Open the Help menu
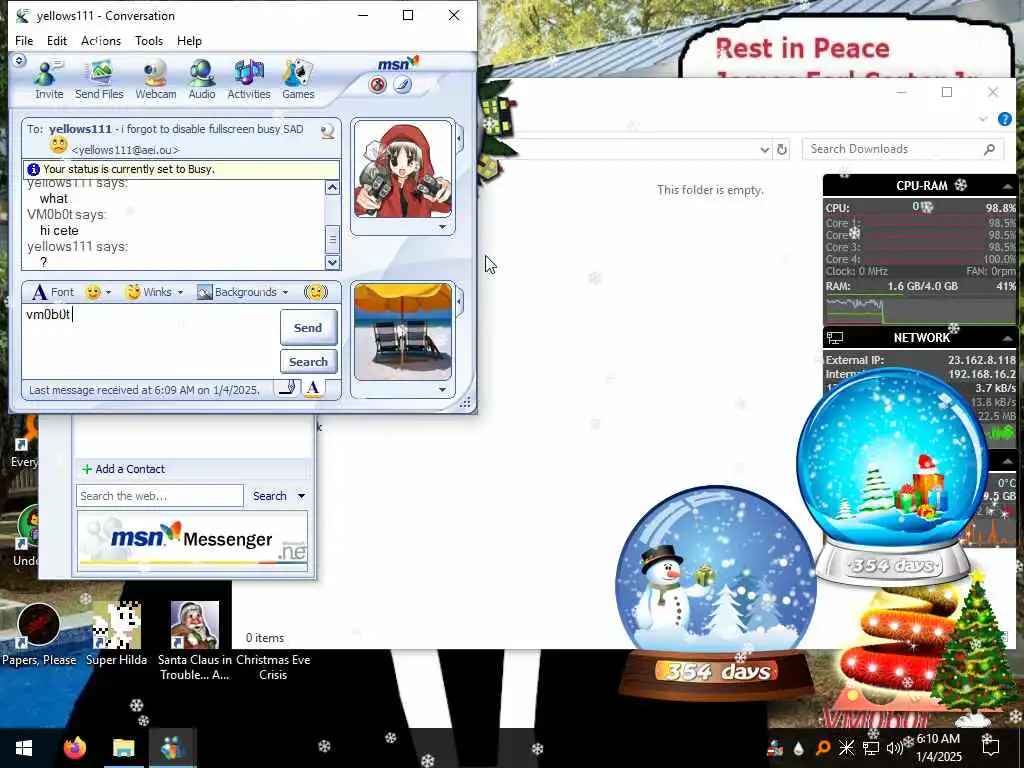1024x768 pixels. 189,40
